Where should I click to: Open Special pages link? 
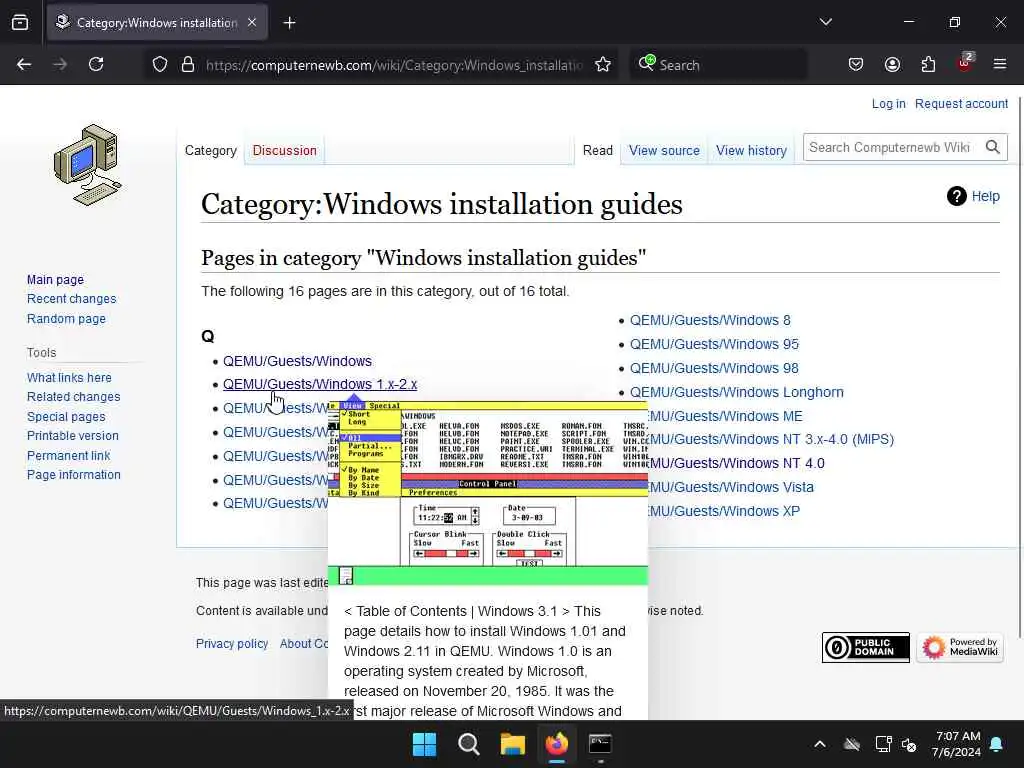click(66, 417)
